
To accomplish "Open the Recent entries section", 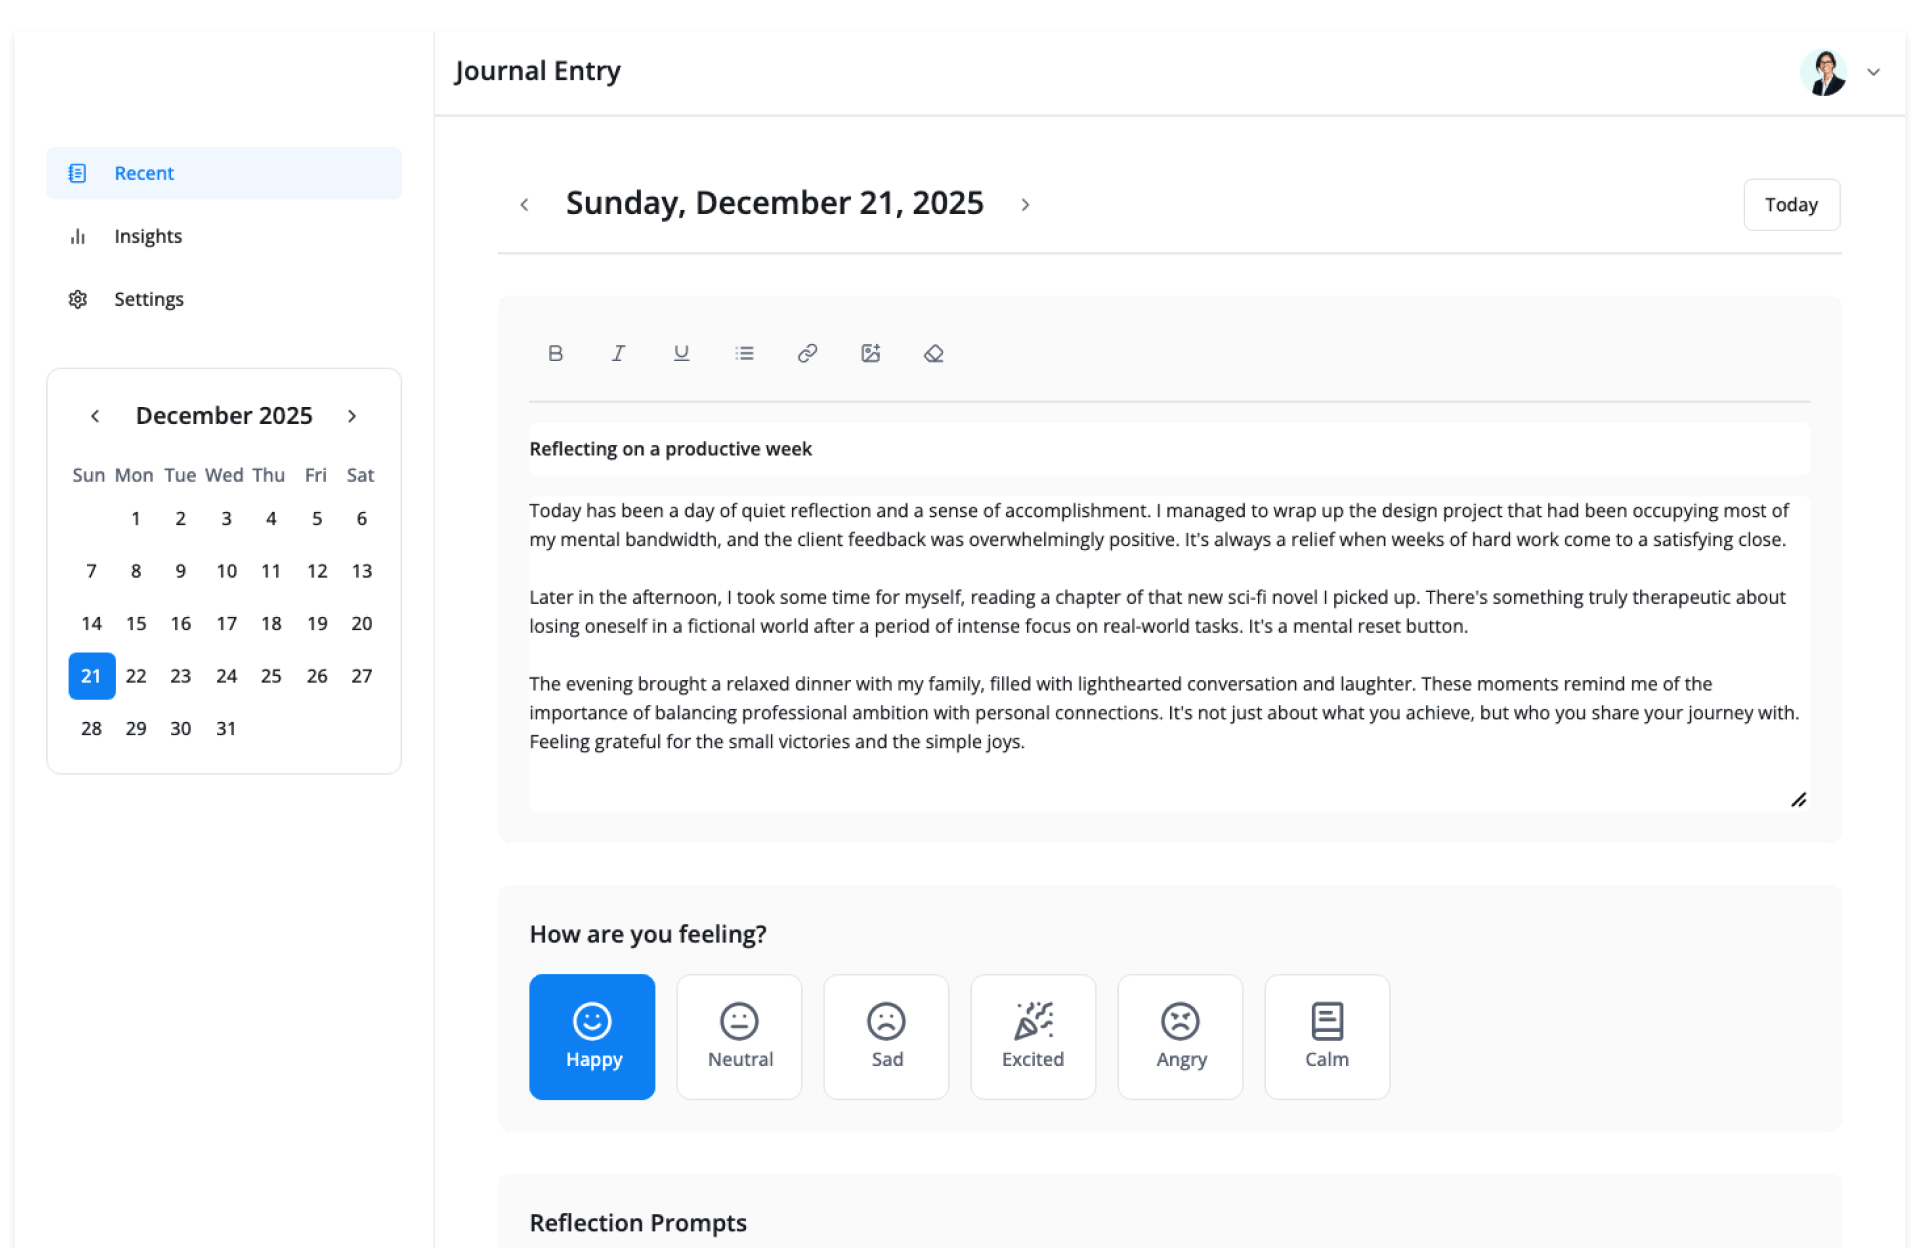I will pos(144,173).
